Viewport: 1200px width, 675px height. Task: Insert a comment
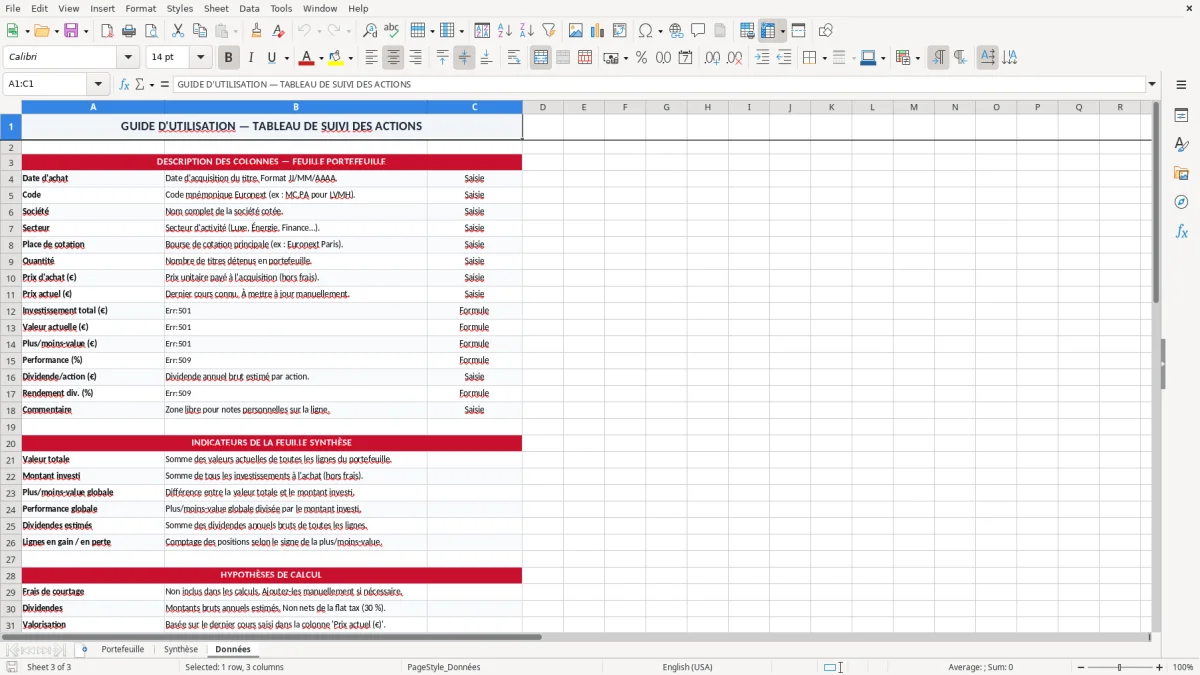point(698,31)
